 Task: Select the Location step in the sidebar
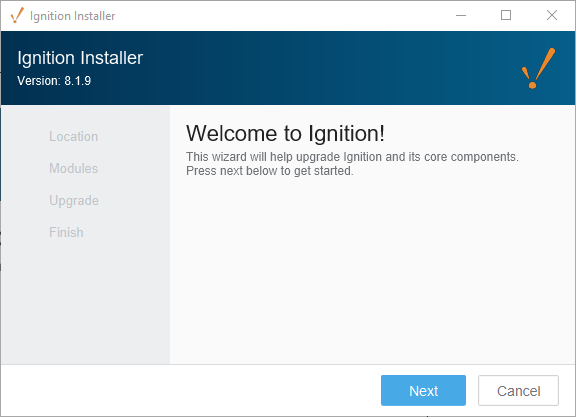(73, 136)
